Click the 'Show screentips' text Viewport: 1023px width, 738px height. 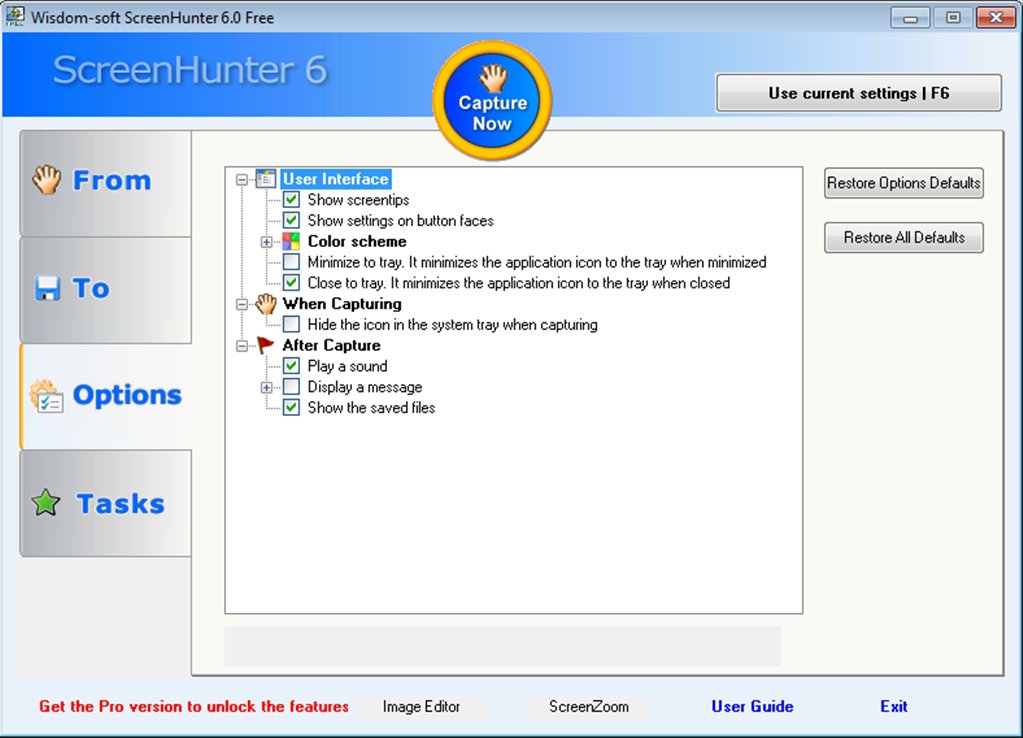tap(358, 200)
